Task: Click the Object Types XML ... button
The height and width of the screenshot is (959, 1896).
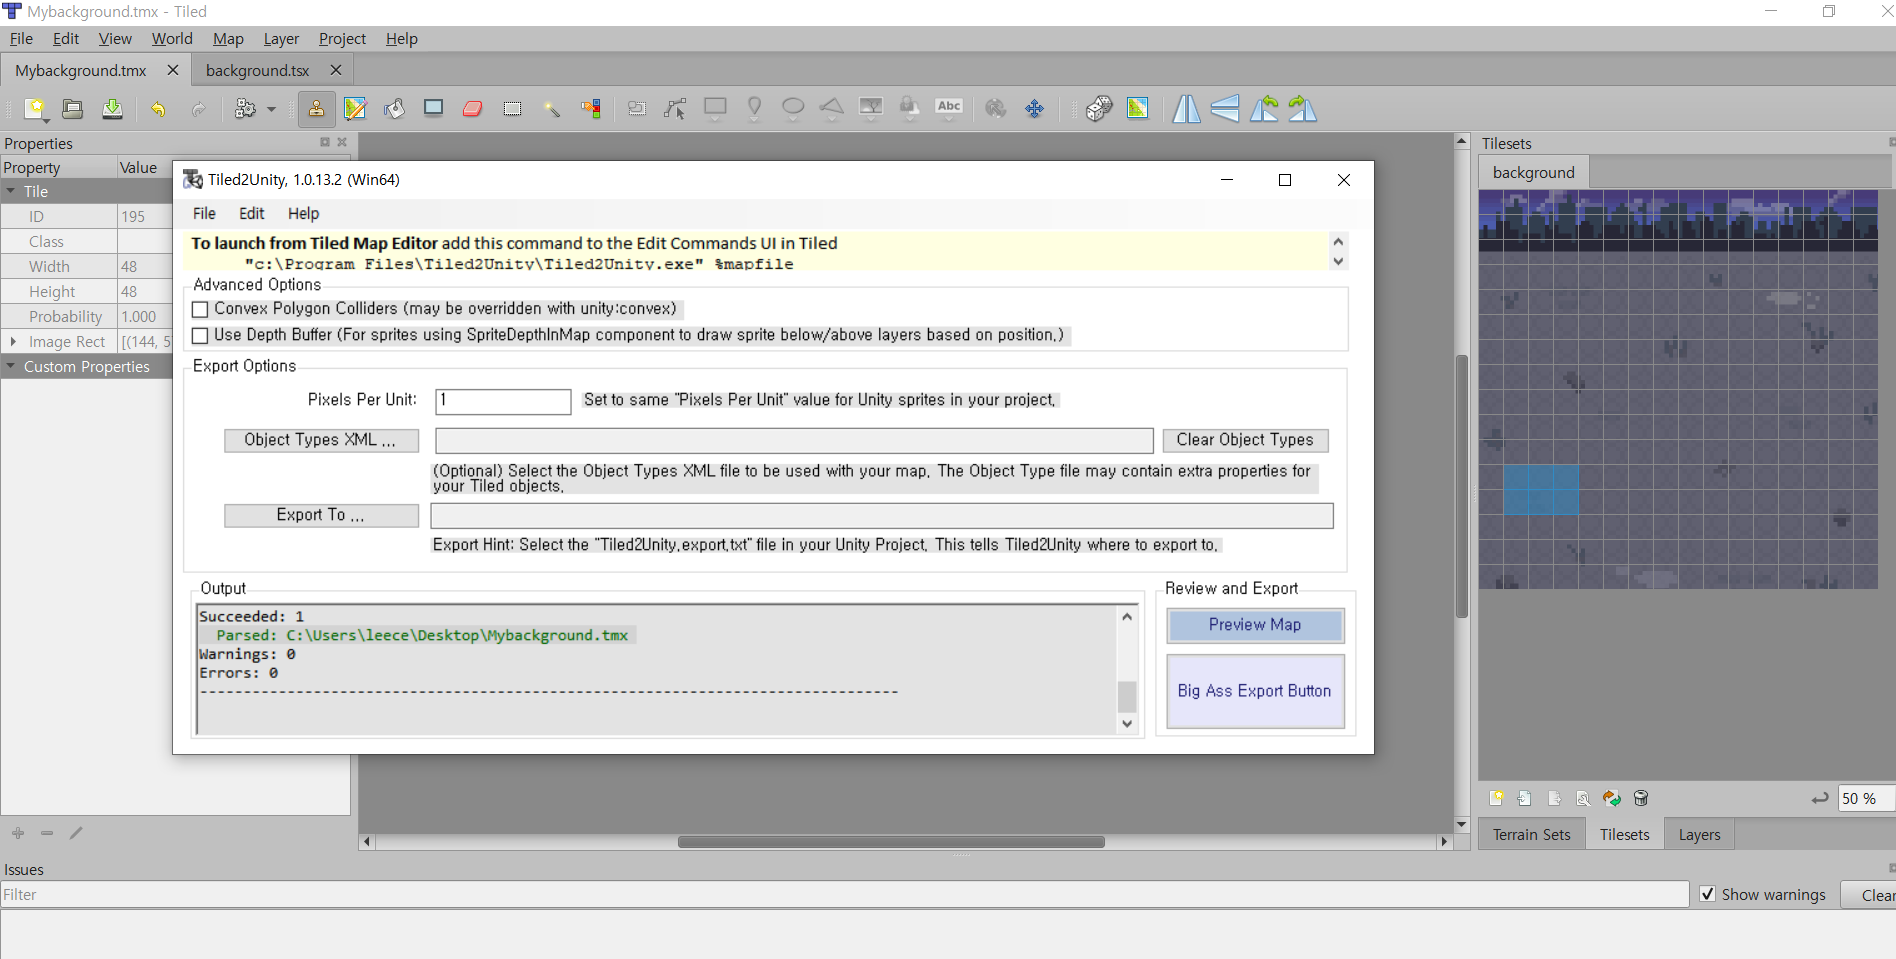Action: 321,440
